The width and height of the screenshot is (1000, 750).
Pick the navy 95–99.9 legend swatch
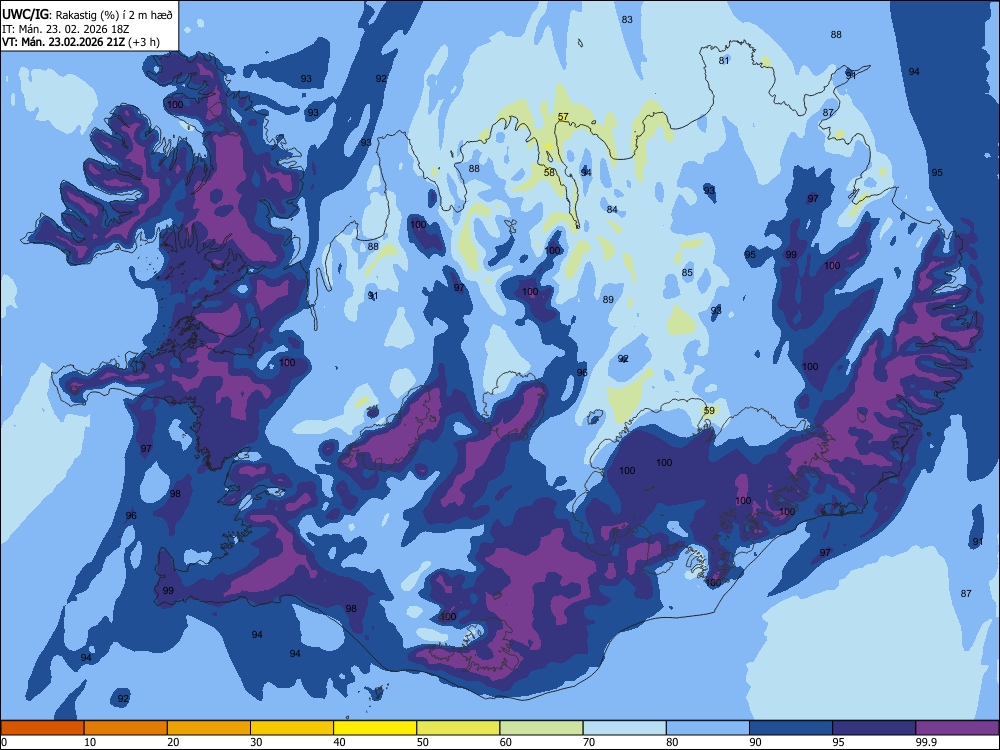coord(874,728)
